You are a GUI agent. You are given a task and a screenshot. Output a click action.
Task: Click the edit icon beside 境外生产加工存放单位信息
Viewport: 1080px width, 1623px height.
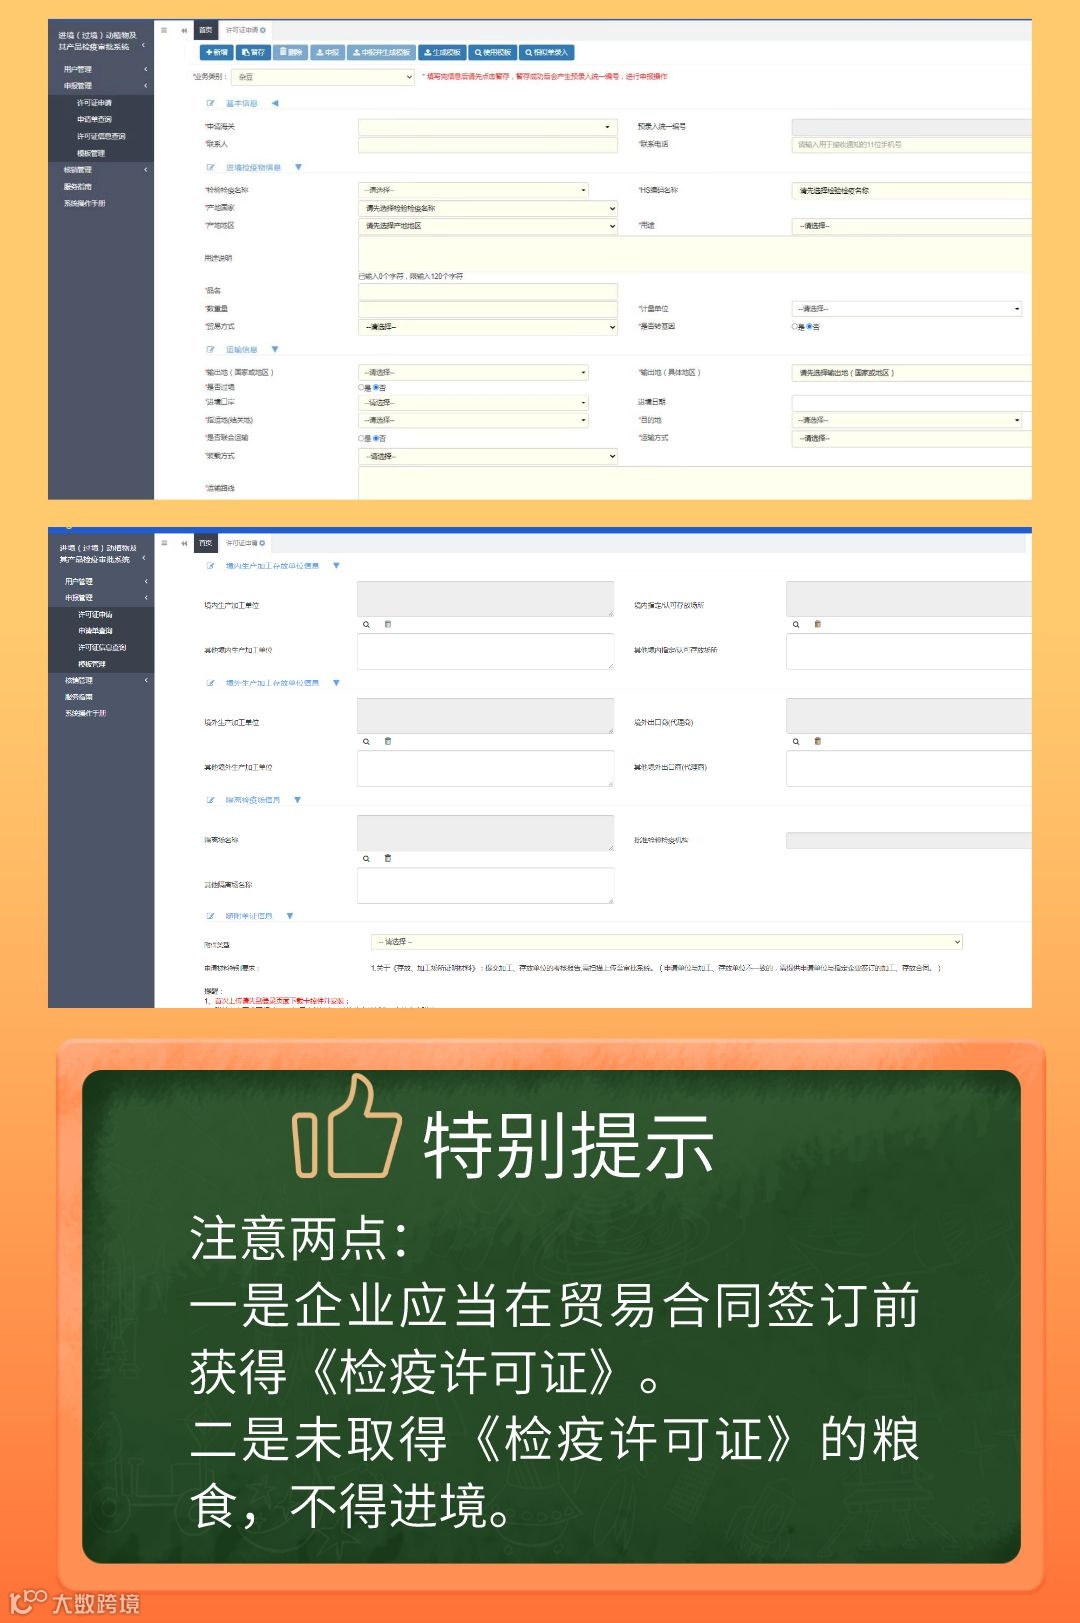coord(211,682)
